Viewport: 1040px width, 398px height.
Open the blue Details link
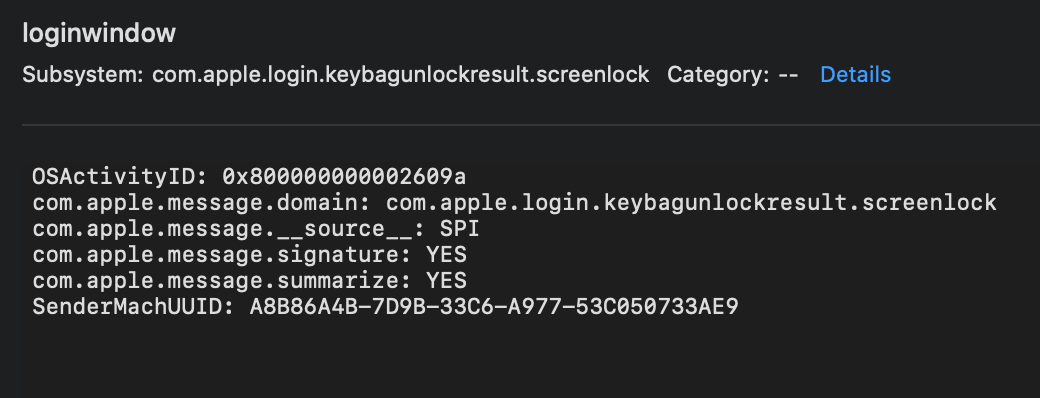pos(855,74)
